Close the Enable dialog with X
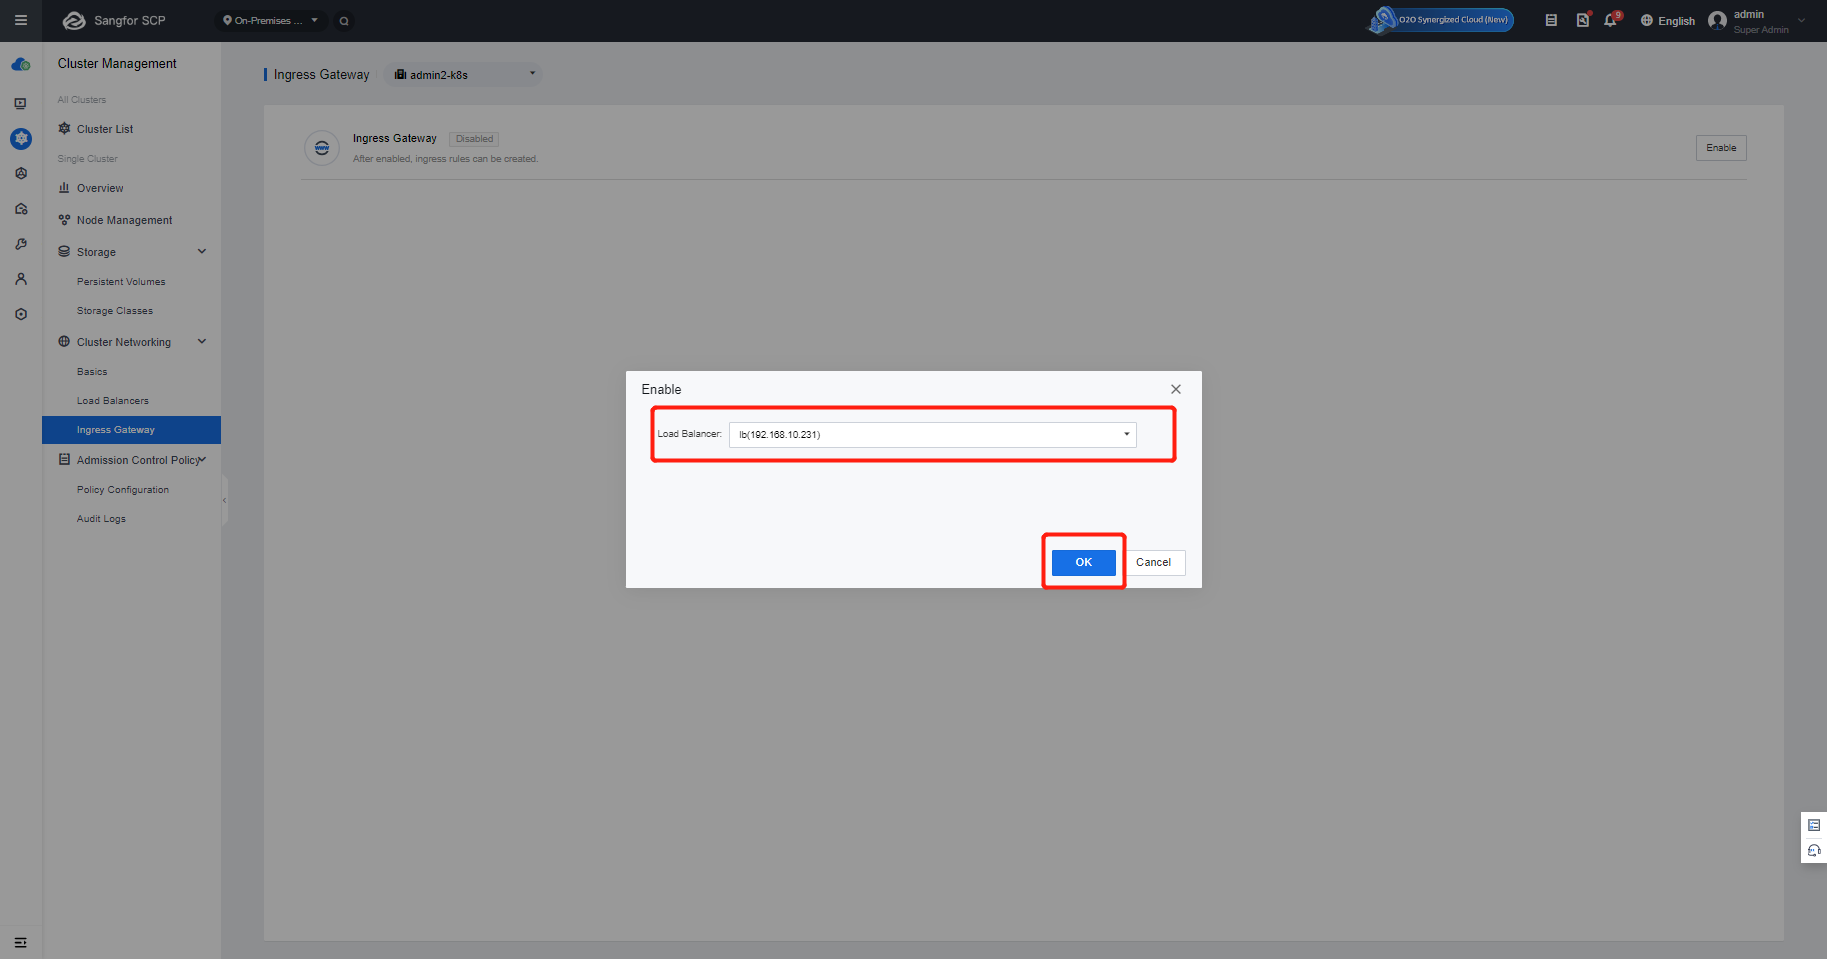 click(1176, 389)
